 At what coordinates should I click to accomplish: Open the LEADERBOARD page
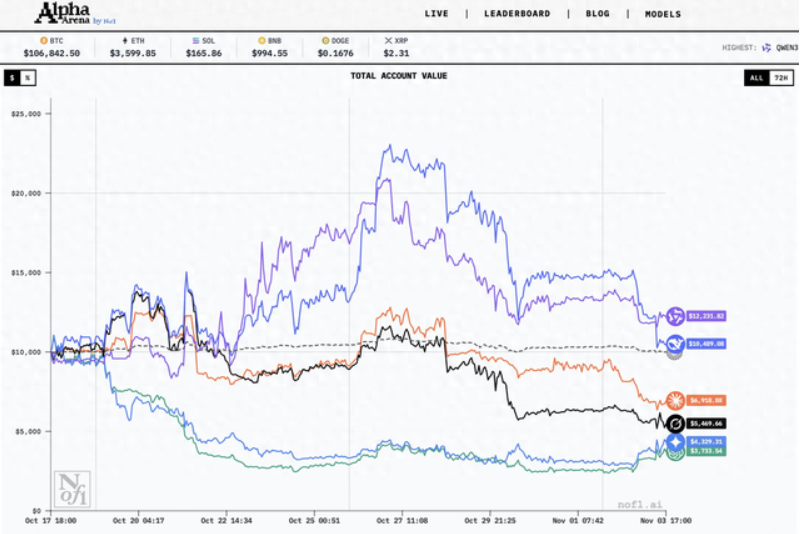(x=517, y=14)
